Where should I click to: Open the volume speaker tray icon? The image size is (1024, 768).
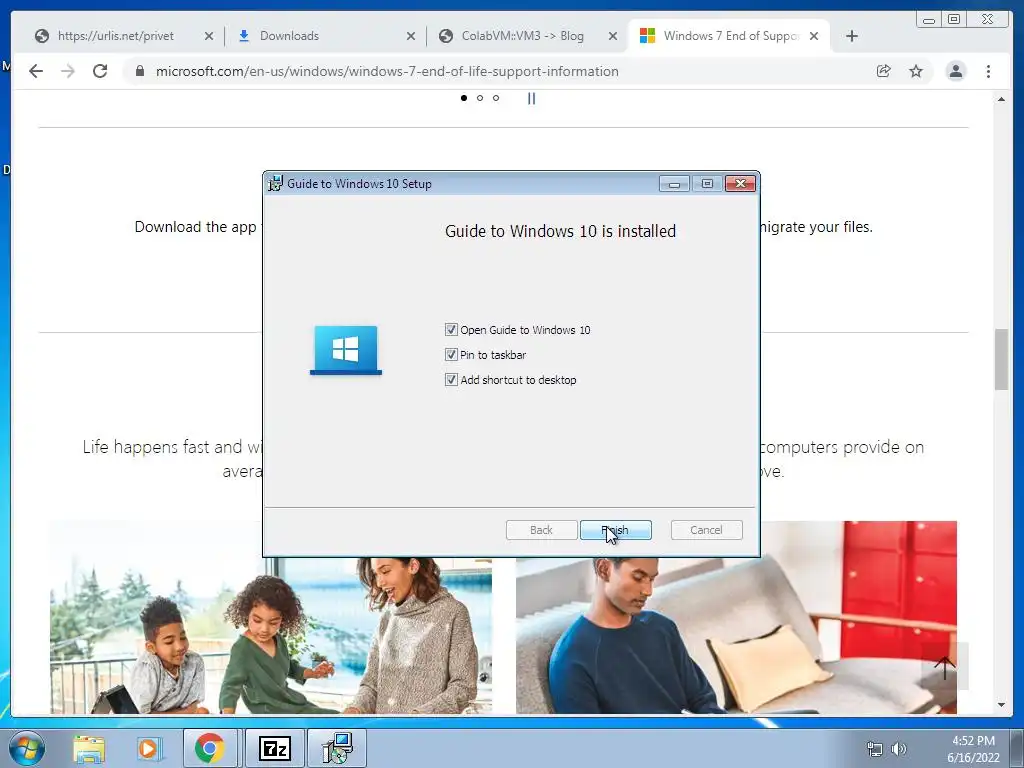click(899, 749)
